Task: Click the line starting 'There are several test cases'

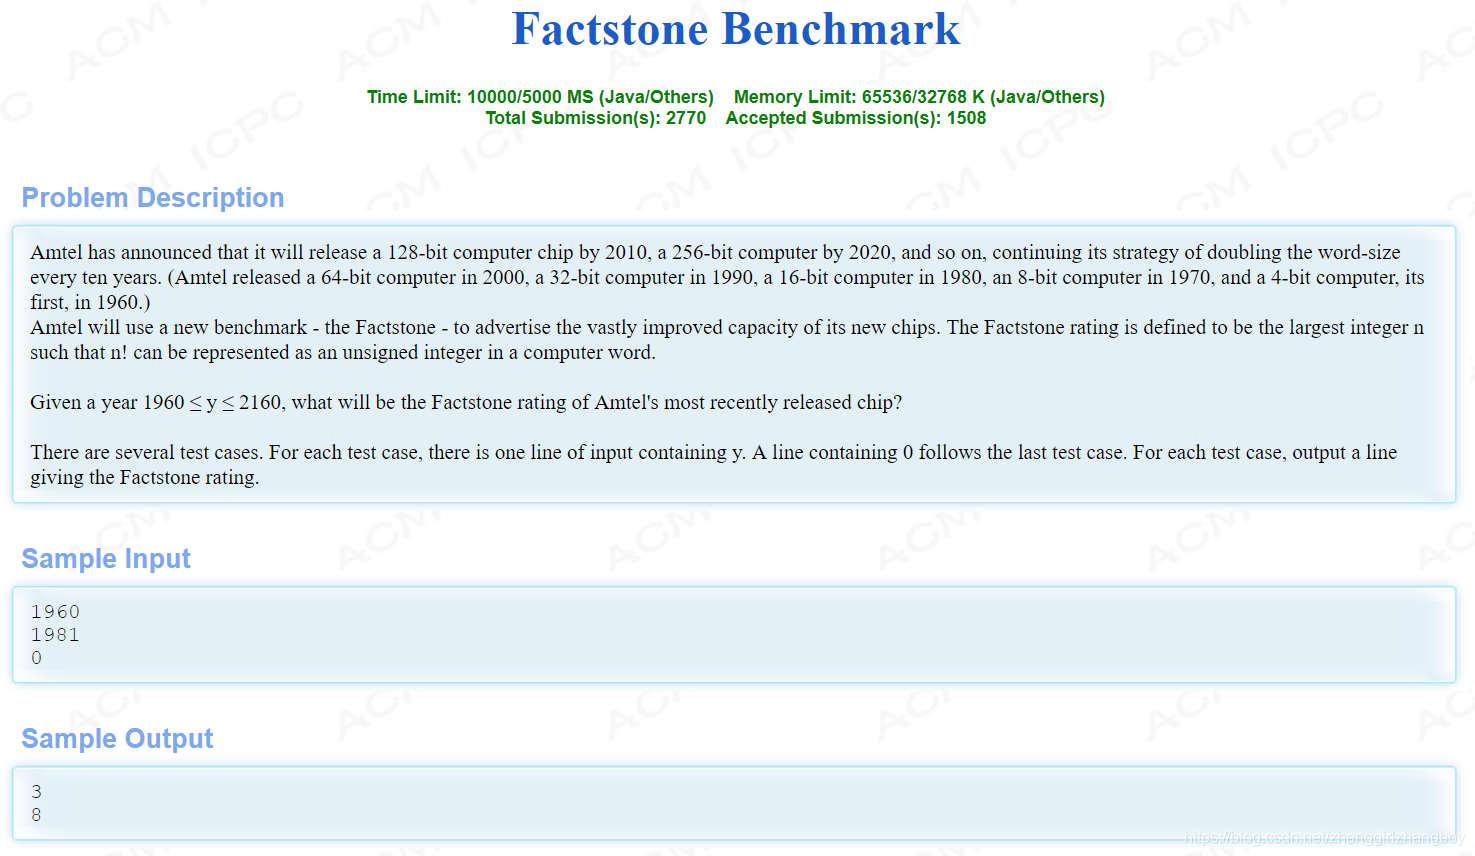Action: [714, 452]
